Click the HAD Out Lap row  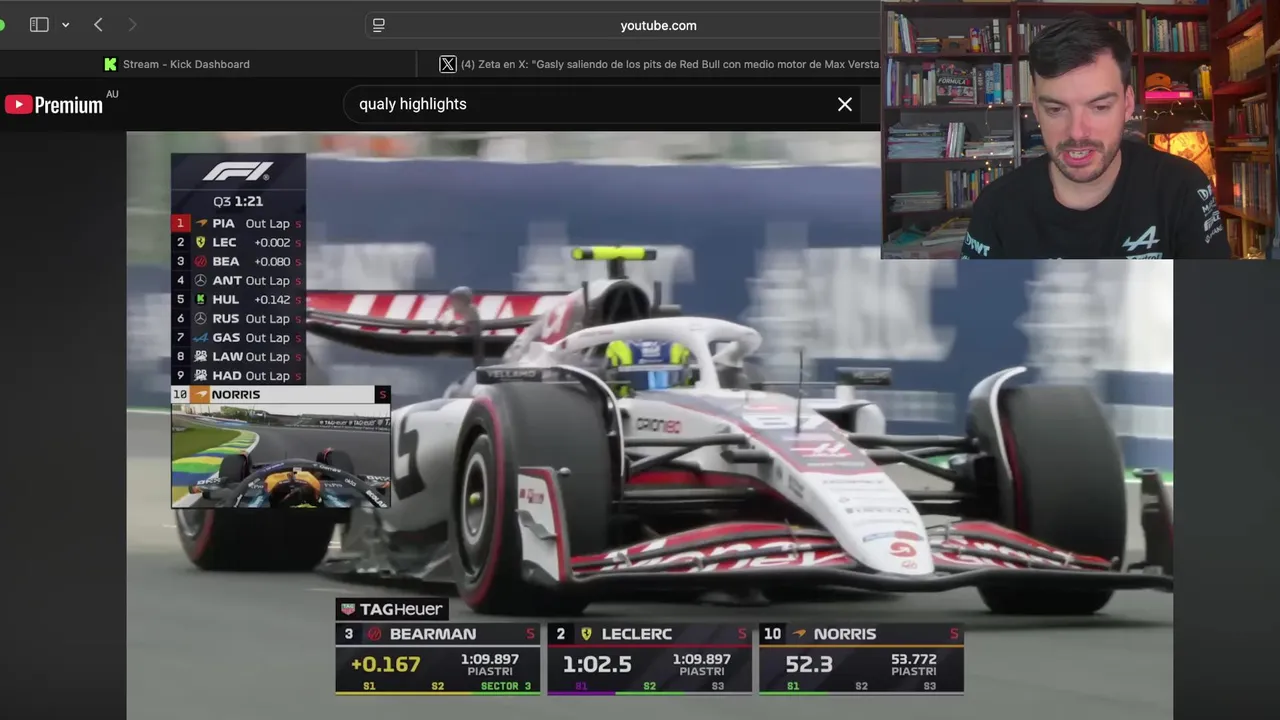click(238, 376)
